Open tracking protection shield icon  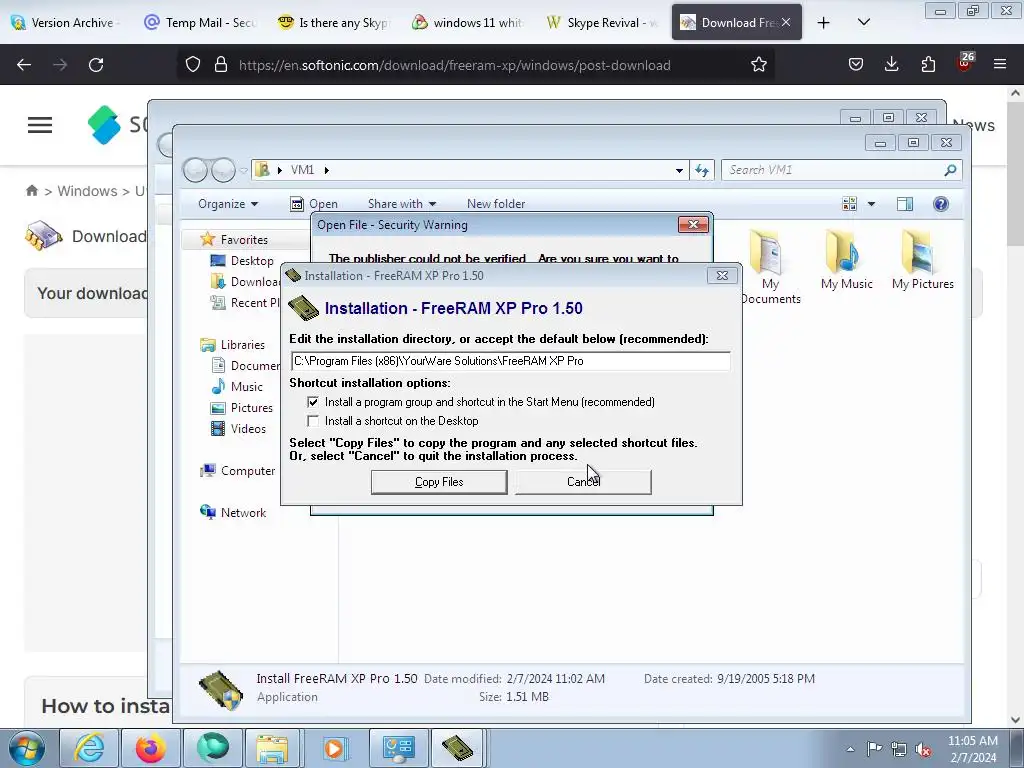[193, 65]
